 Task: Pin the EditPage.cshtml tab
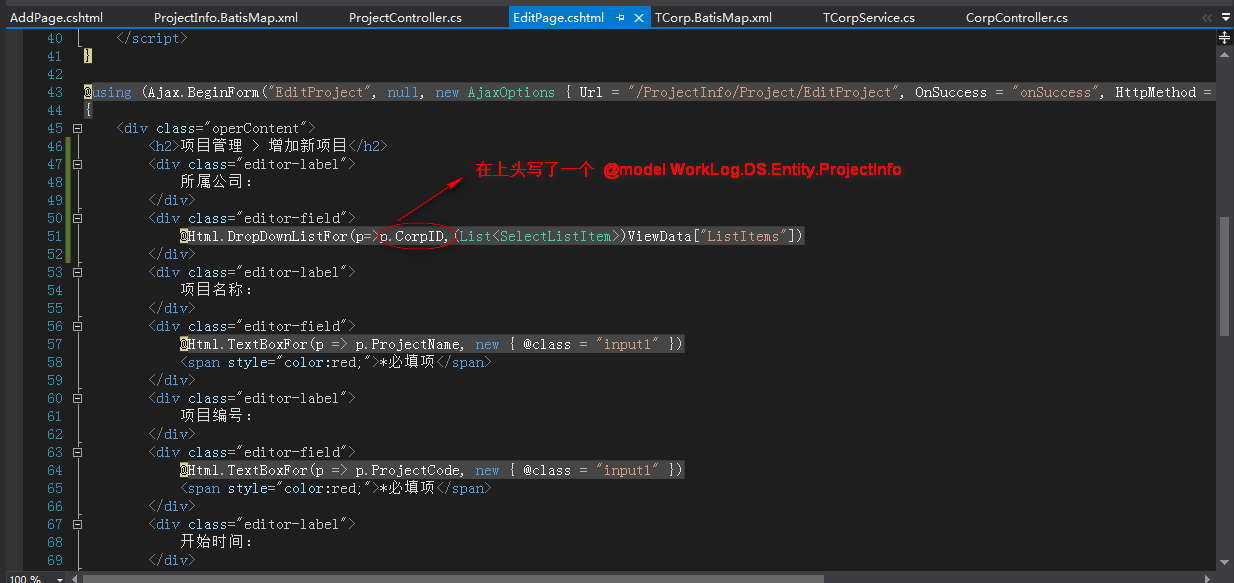point(621,18)
